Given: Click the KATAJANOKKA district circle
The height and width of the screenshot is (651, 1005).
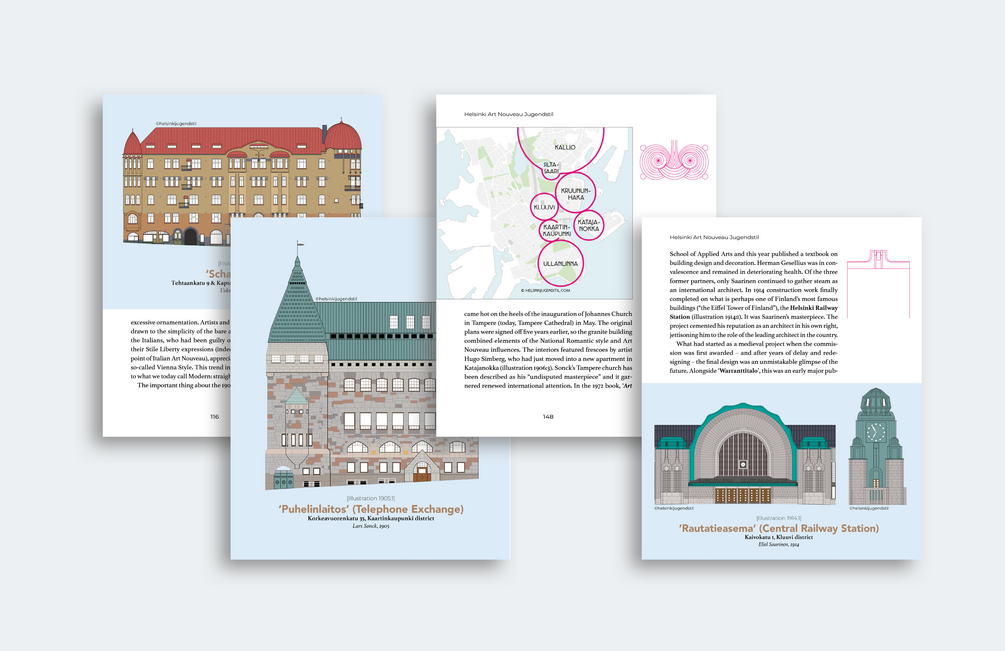Looking at the screenshot, I should coord(588,225).
